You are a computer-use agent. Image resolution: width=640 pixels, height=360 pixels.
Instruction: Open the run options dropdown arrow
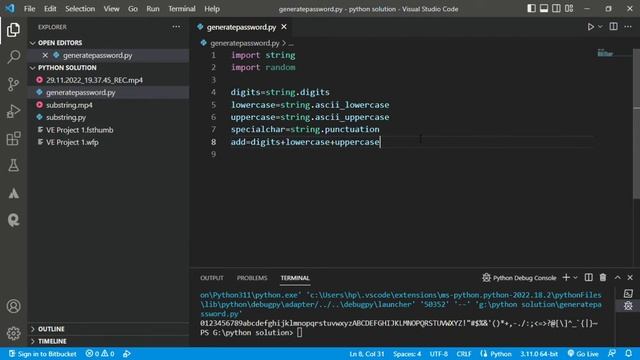(600, 27)
